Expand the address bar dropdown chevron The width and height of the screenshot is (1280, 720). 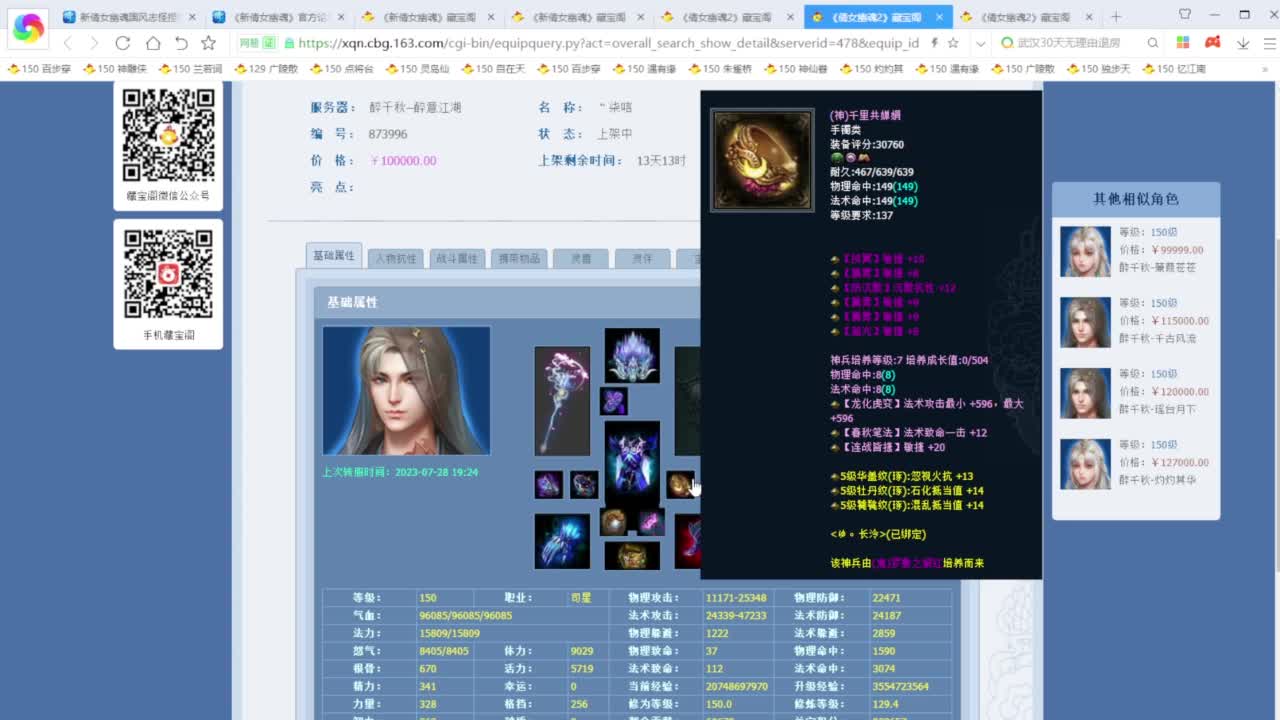(981, 43)
